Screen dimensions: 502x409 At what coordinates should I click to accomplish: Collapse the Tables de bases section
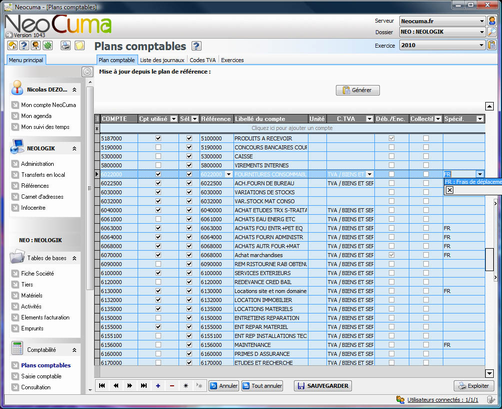click(x=74, y=258)
